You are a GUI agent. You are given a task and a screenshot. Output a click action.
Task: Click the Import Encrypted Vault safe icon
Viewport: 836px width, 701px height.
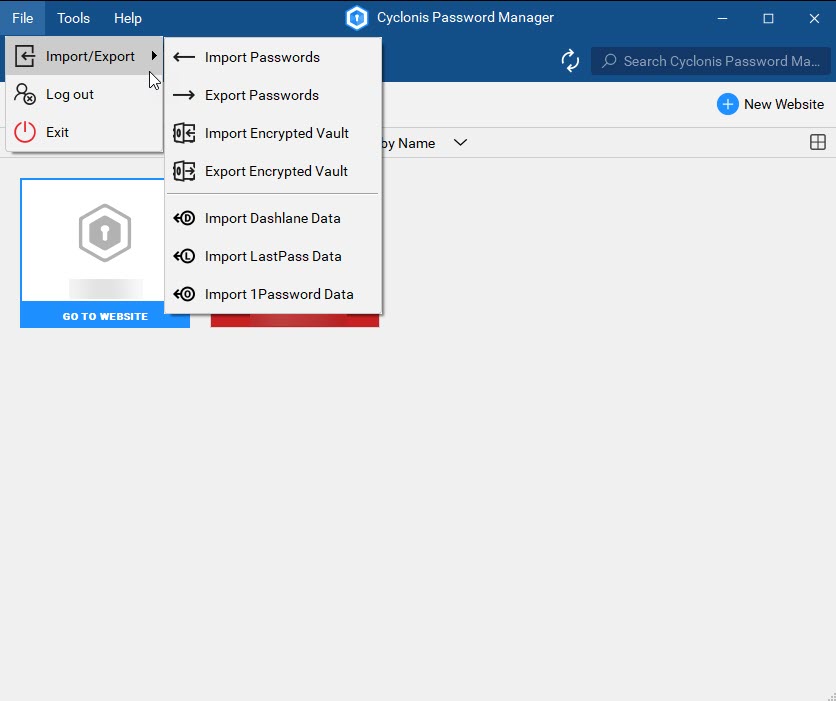(x=184, y=133)
